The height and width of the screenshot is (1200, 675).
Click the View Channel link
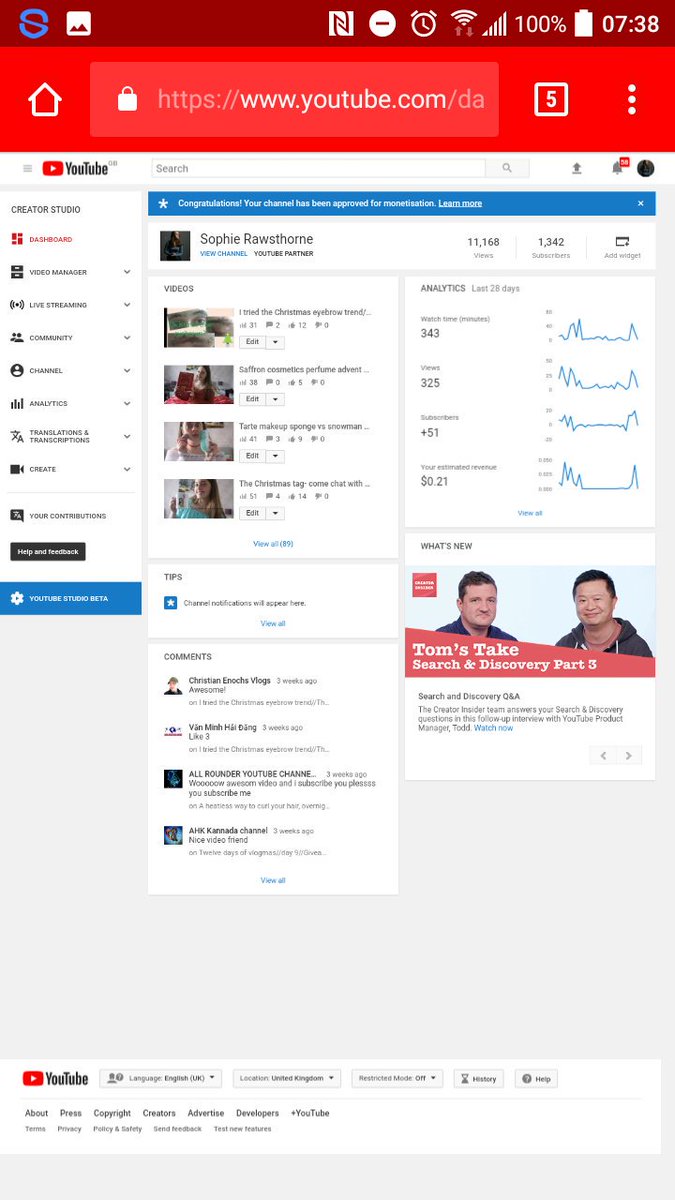coord(224,254)
